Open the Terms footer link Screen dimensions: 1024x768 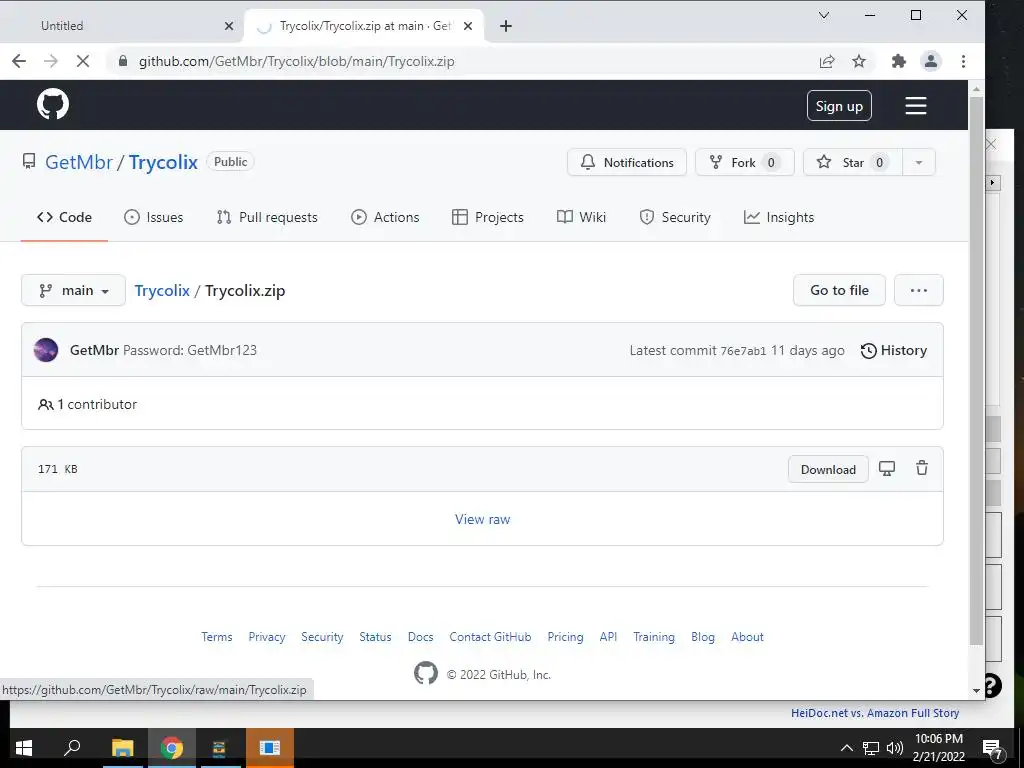217,637
